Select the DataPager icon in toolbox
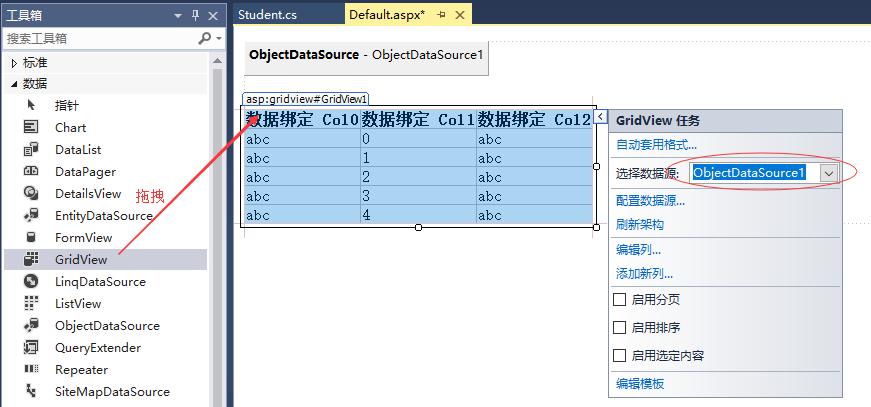This screenshot has width=871, height=407. pyautogui.click(x=32, y=172)
